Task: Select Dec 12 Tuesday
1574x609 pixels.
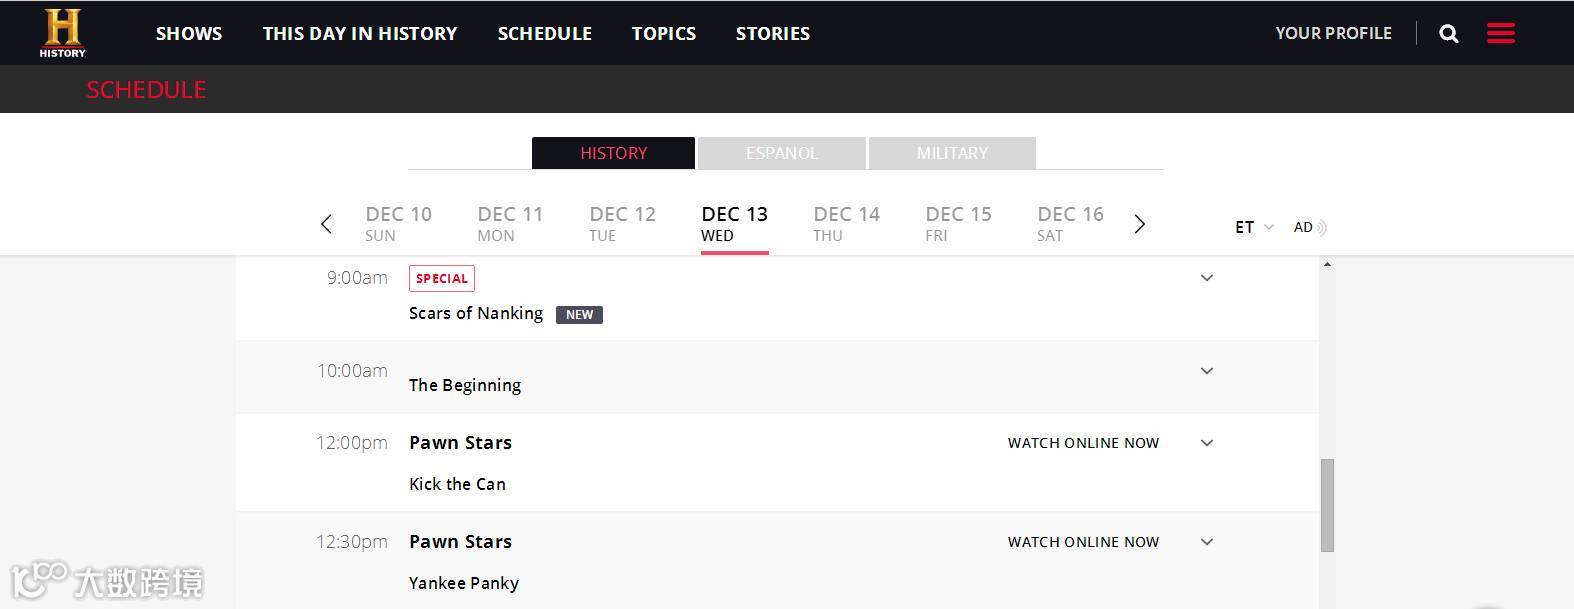Action: [x=622, y=224]
